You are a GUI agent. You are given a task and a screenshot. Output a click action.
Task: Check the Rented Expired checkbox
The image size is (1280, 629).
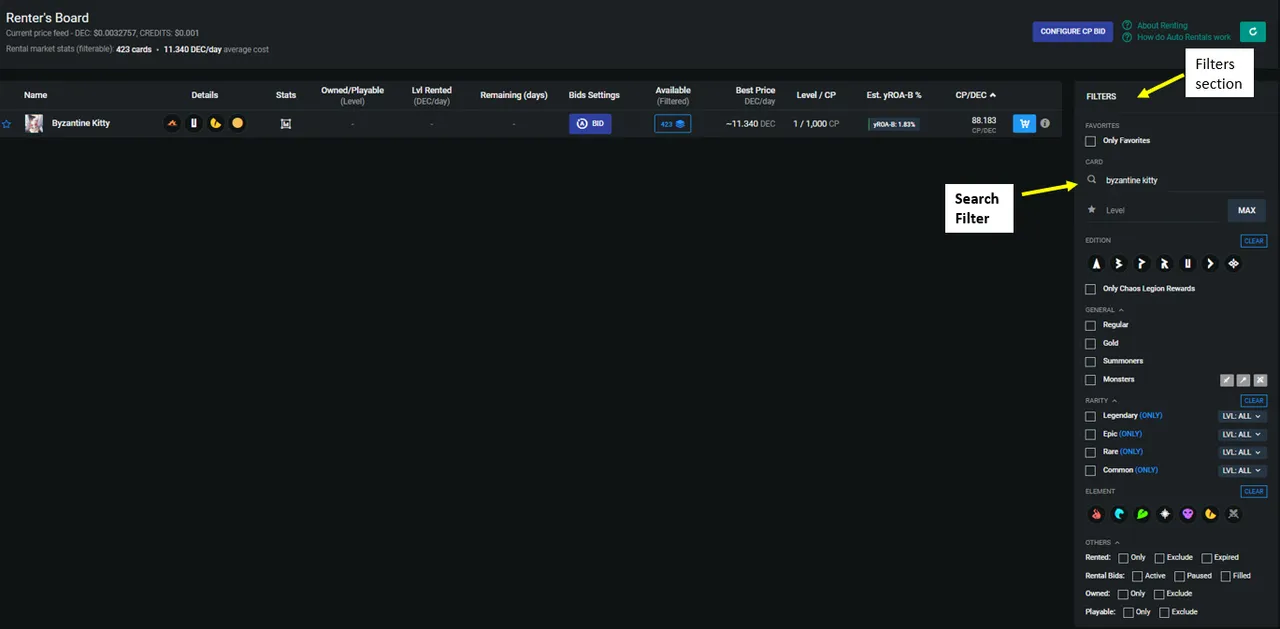[x=1207, y=558]
